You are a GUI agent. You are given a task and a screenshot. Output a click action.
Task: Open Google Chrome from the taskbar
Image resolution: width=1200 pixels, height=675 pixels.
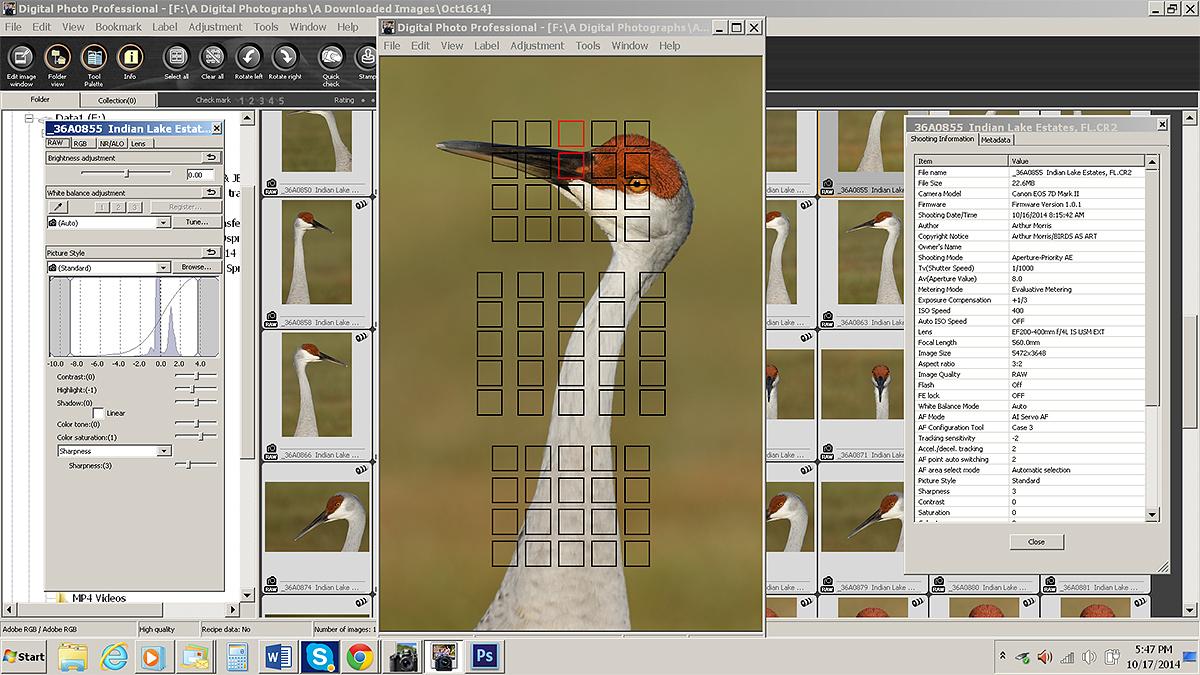(360, 656)
